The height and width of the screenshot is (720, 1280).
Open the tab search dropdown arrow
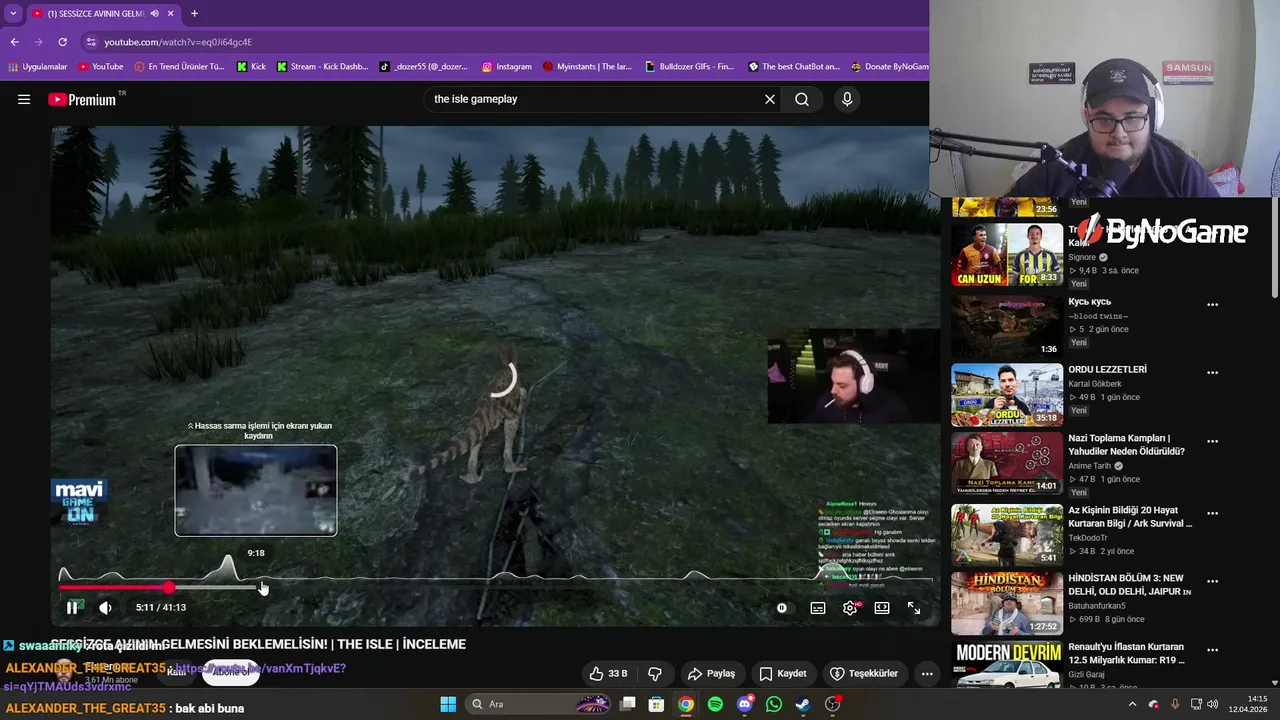click(x=13, y=13)
